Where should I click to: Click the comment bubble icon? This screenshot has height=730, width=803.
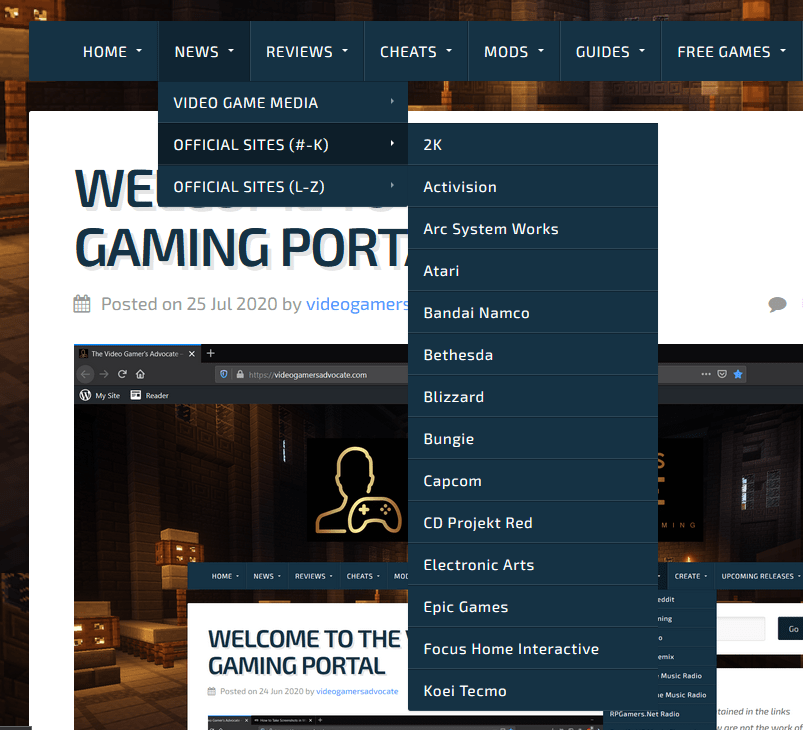[777, 304]
